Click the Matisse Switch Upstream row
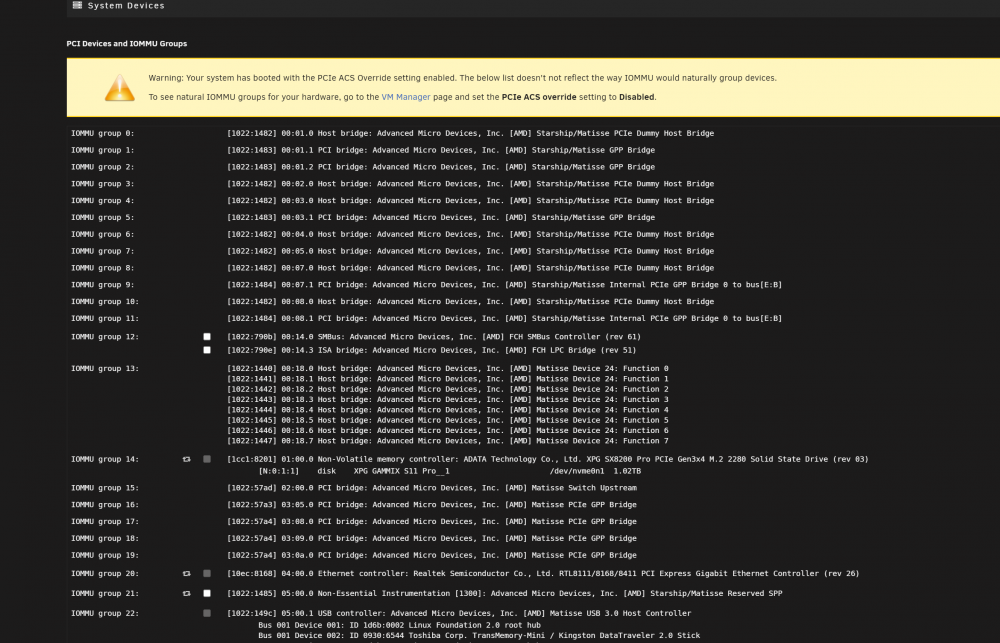Screen dimensions: 1000x643 (432, 488)
